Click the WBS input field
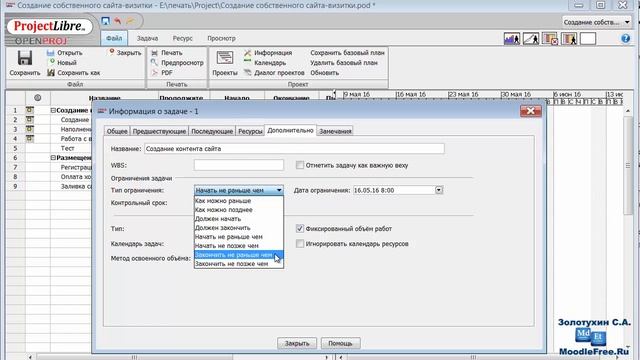Screen dimensions: 640x360 coord(239,165)
